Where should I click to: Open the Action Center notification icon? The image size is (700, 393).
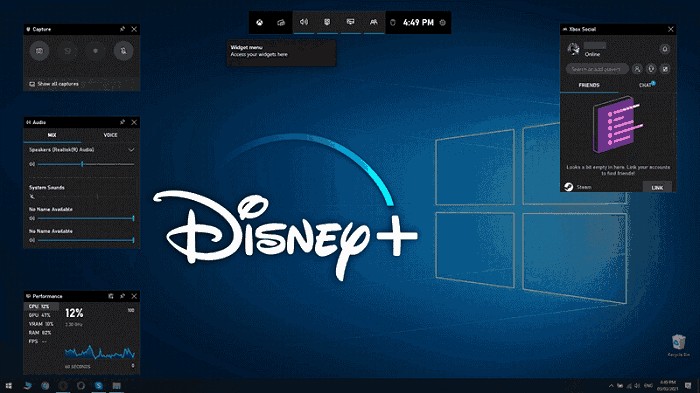pos(688,386)
